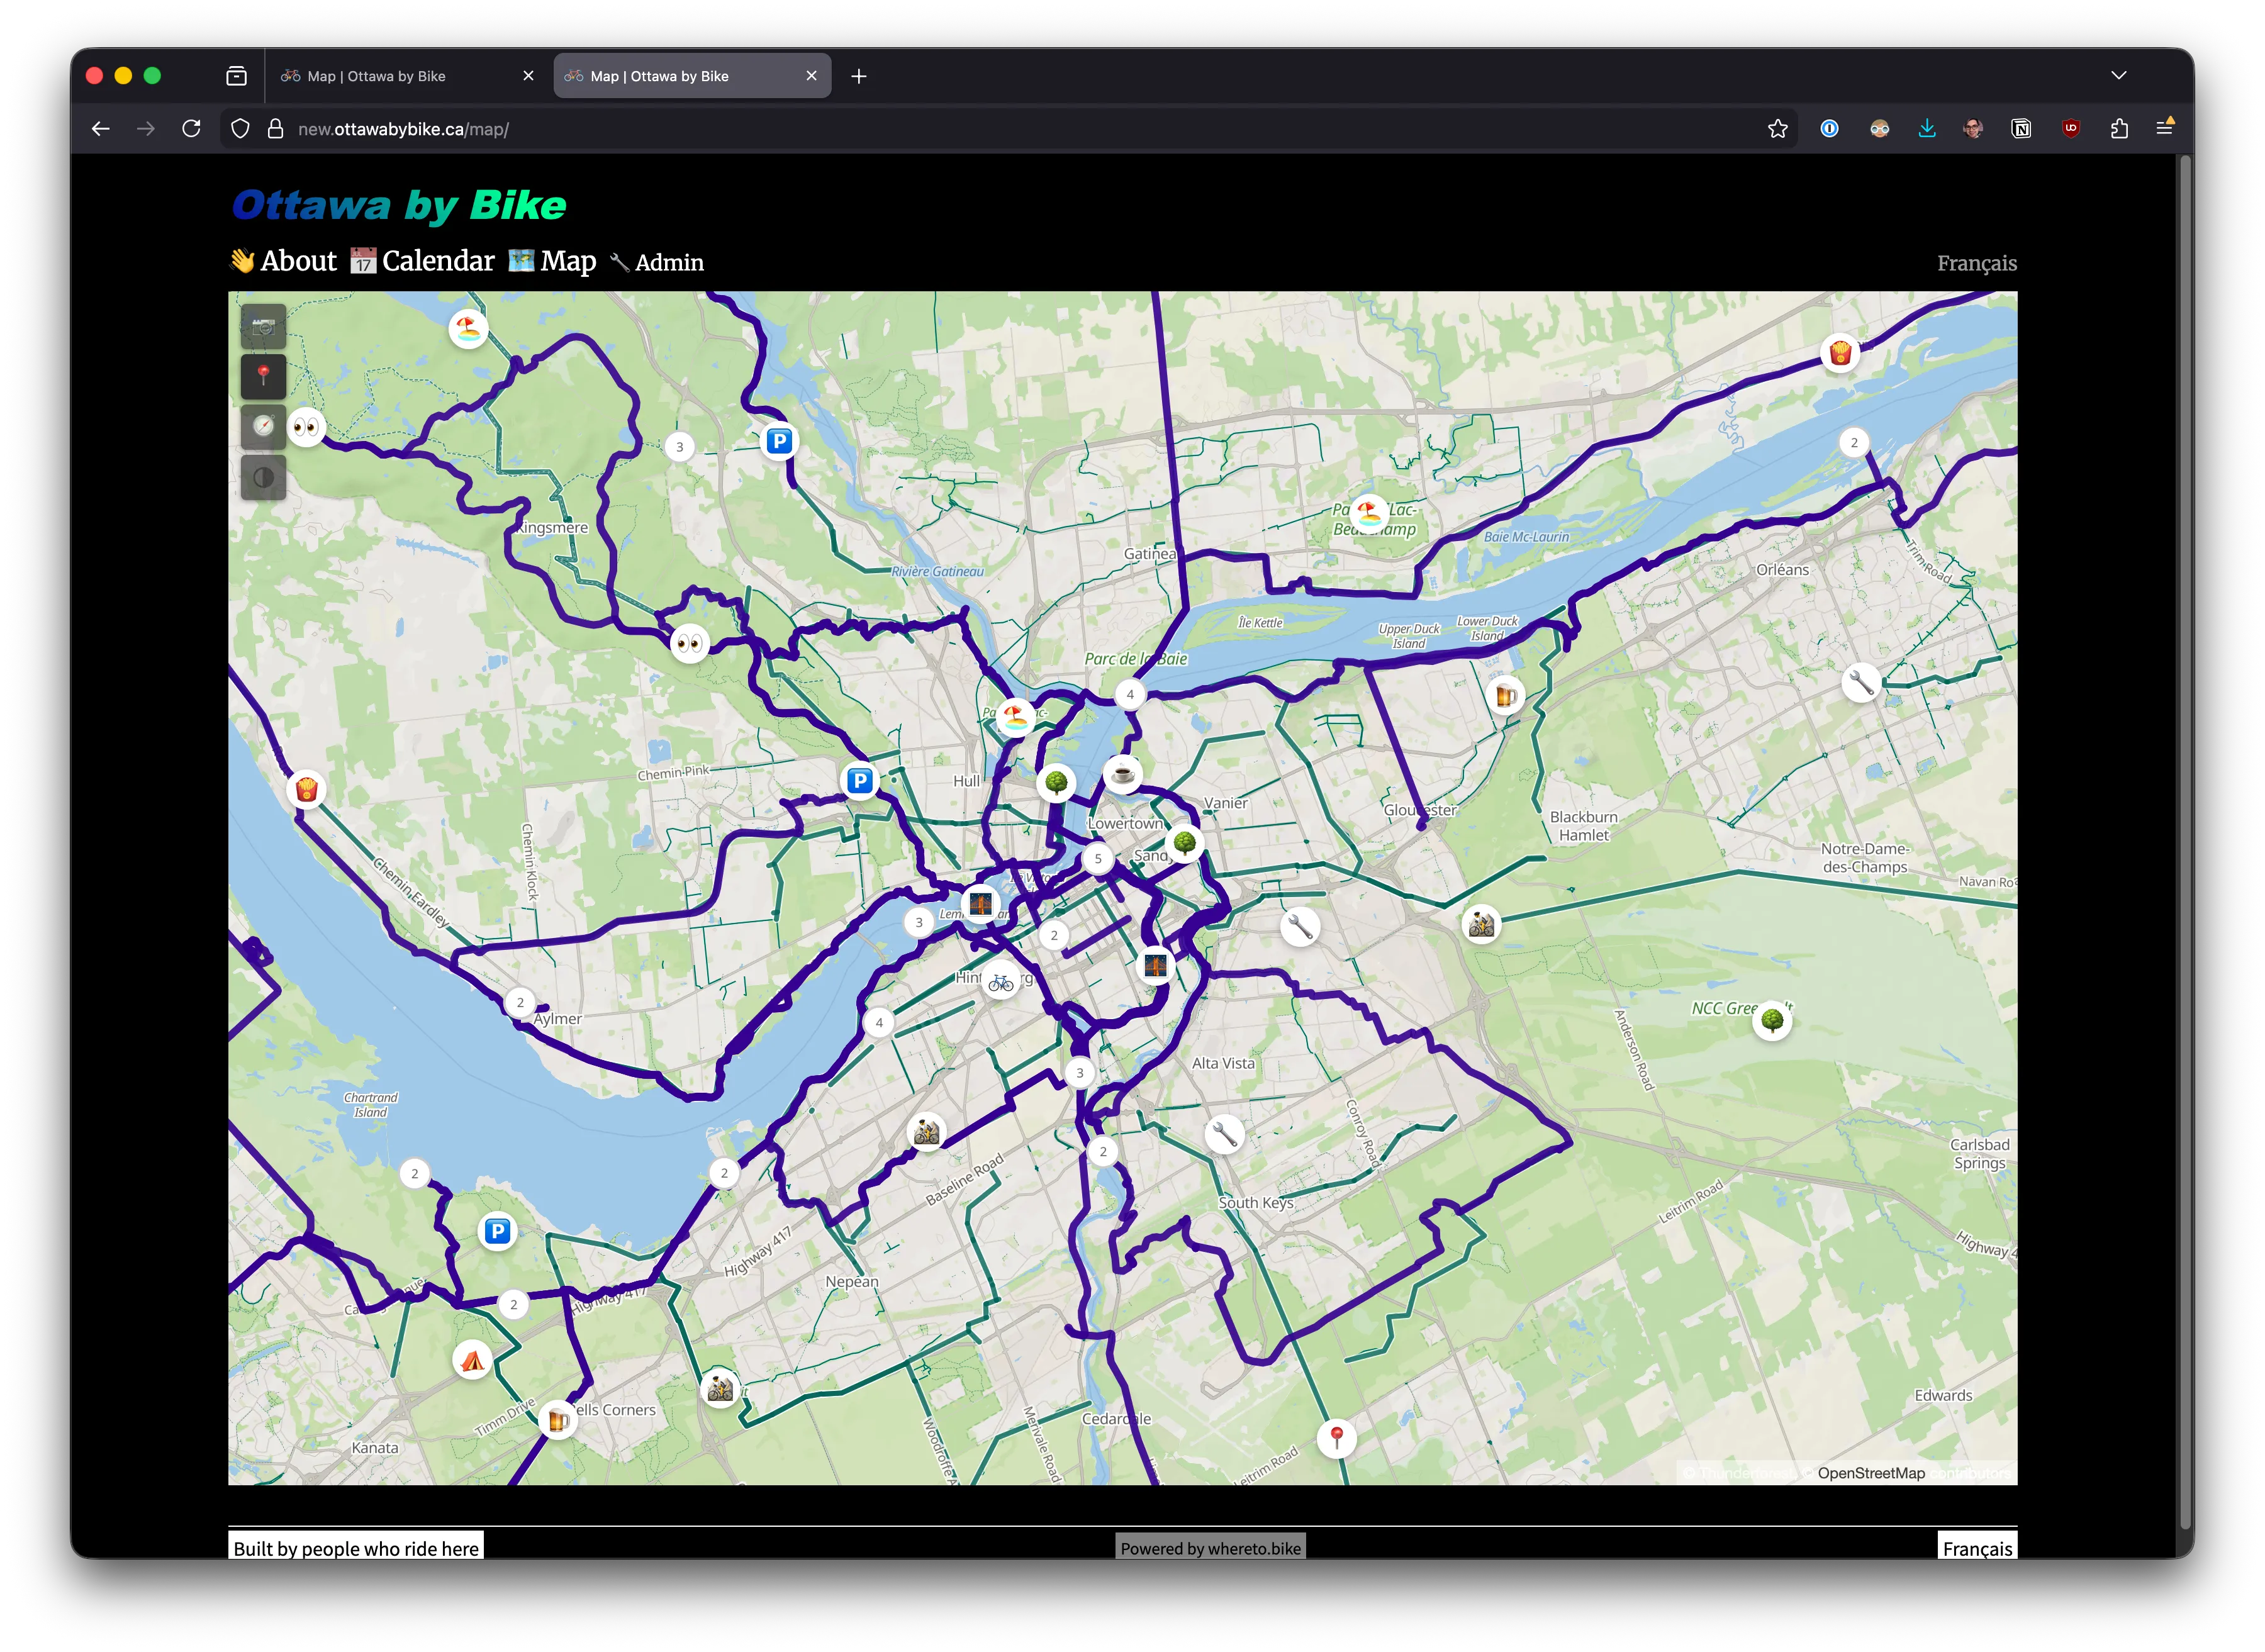This screenshot has height=1652, width=2265.
Task: Select the camera tool in the map controls
Action: point(264,327)
